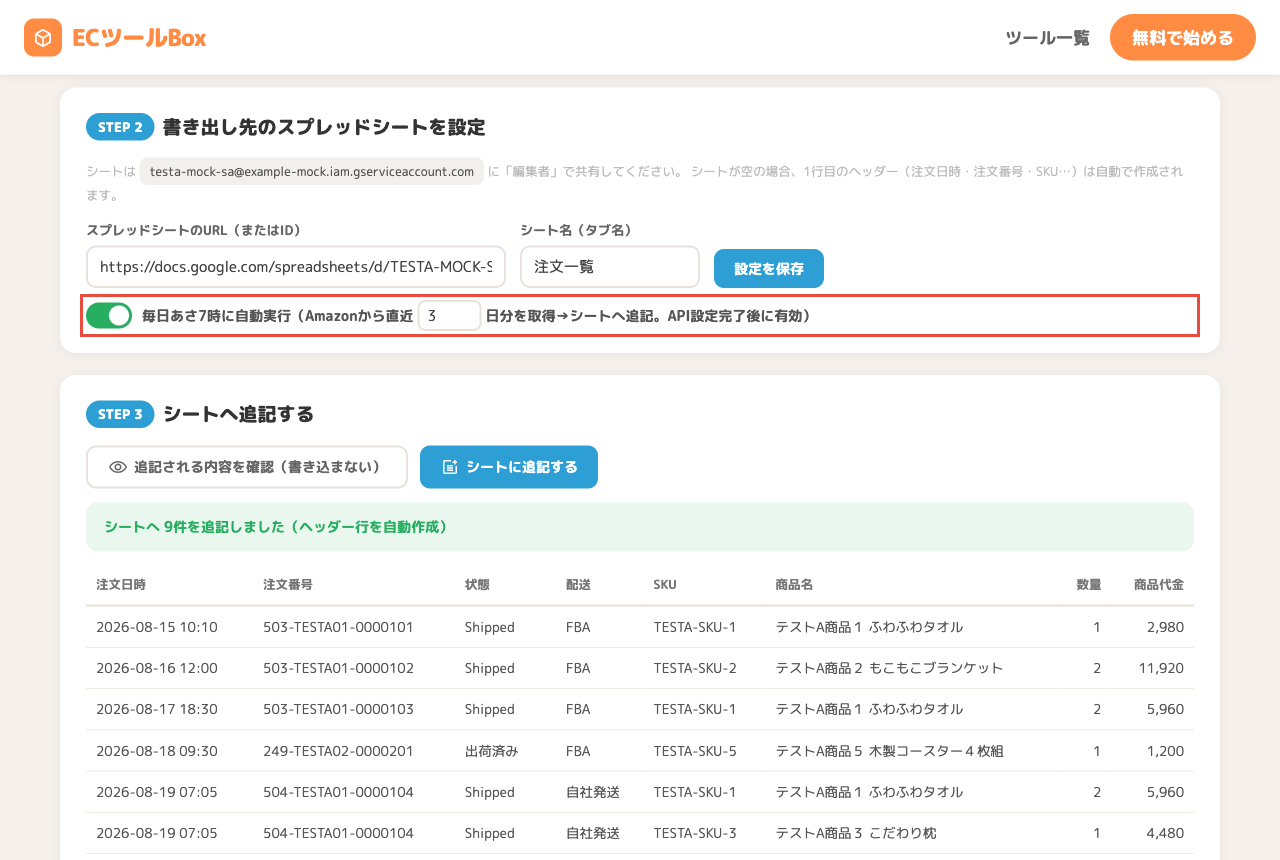Image resolution: width=1280 pixels, height=860 pixels.
Task: Click the 商品名 column header
Action: (x=794, y=584)
